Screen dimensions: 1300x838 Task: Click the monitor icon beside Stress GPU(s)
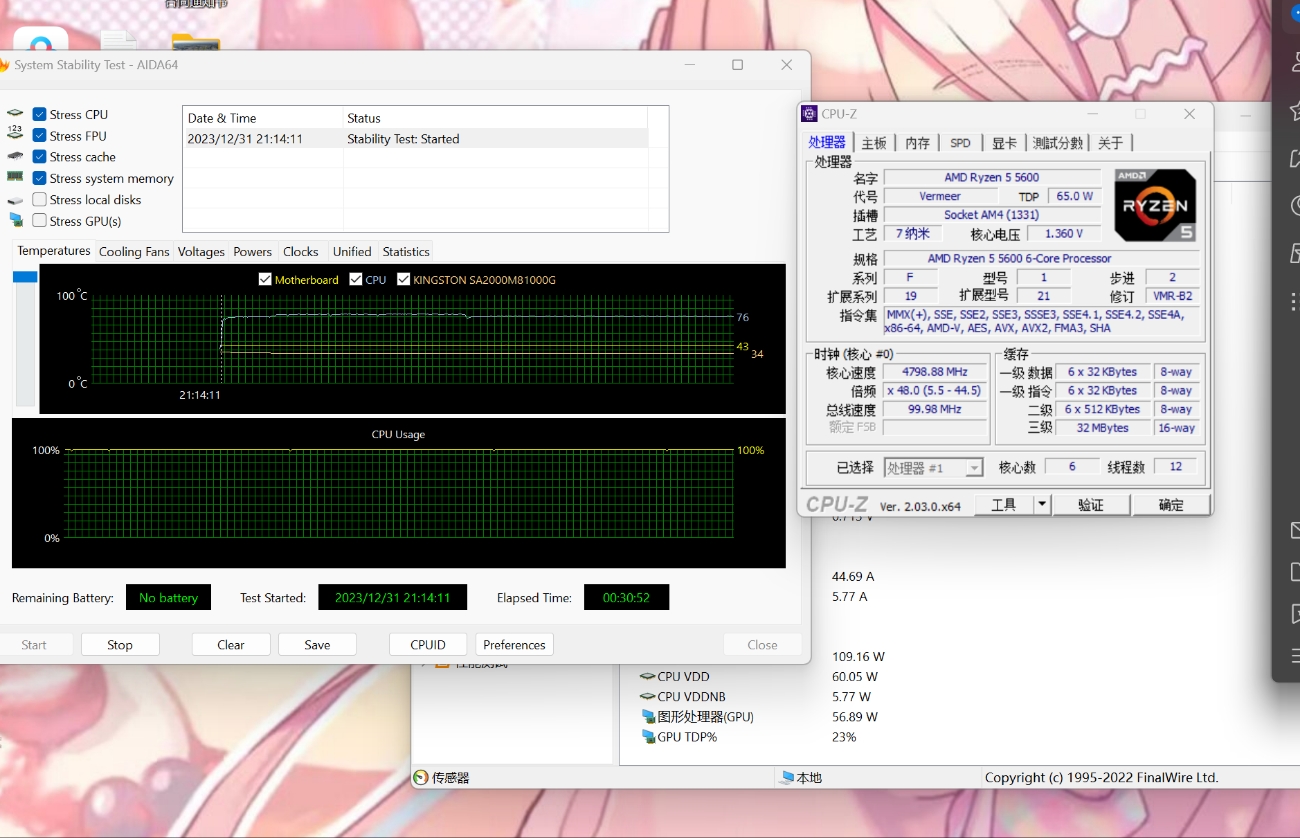coord(15,220)
